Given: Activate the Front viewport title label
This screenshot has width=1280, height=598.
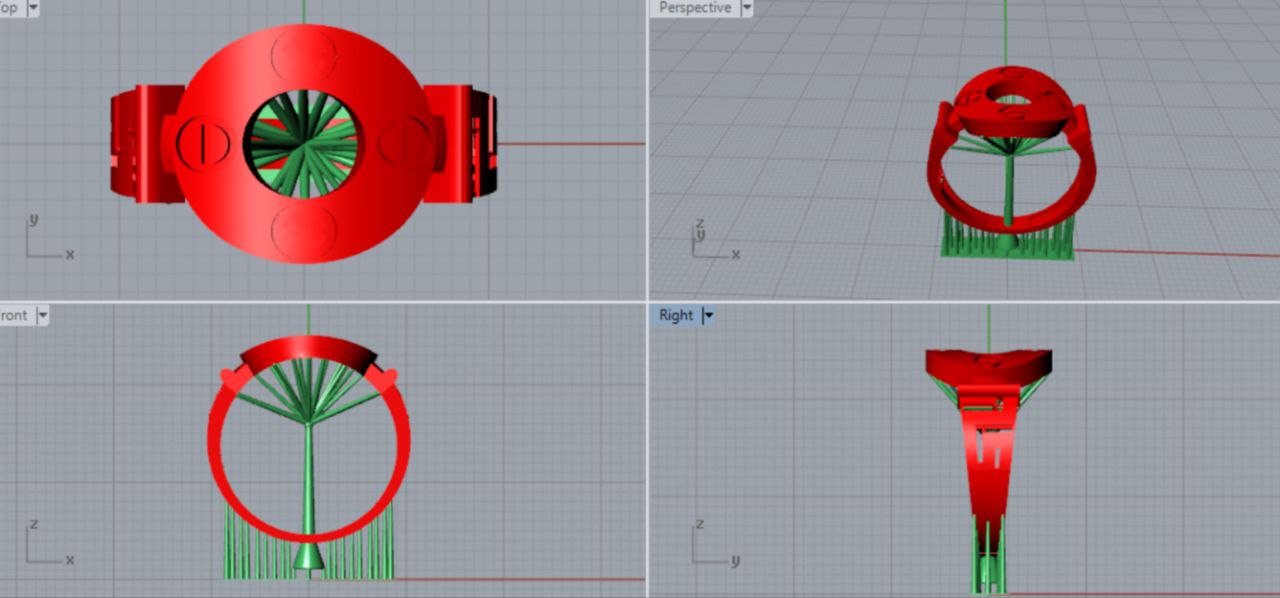Looking at the screenshot, I should pos(14,316).
